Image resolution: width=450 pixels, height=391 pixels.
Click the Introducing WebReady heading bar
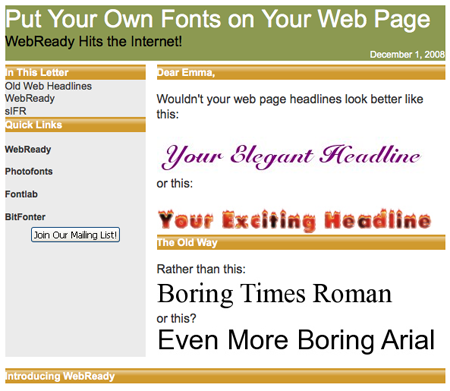[225, 376]
